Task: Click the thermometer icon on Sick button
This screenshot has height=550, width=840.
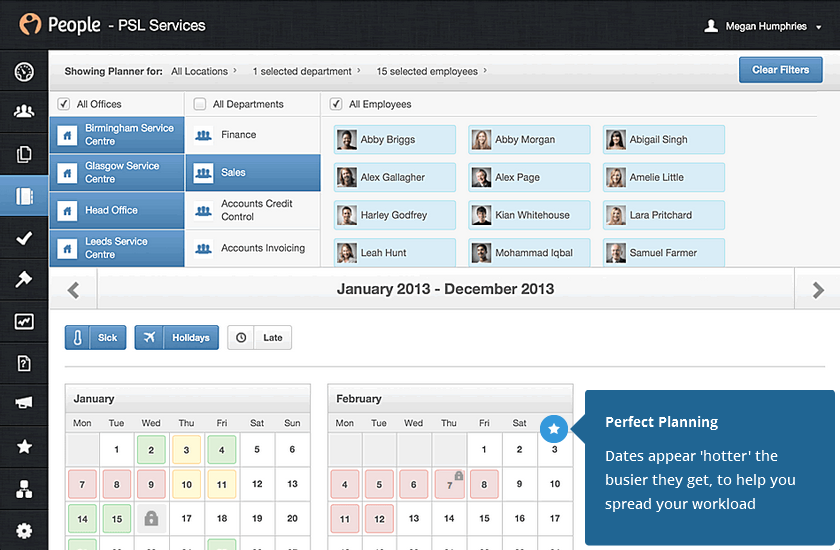Action: 78,337
